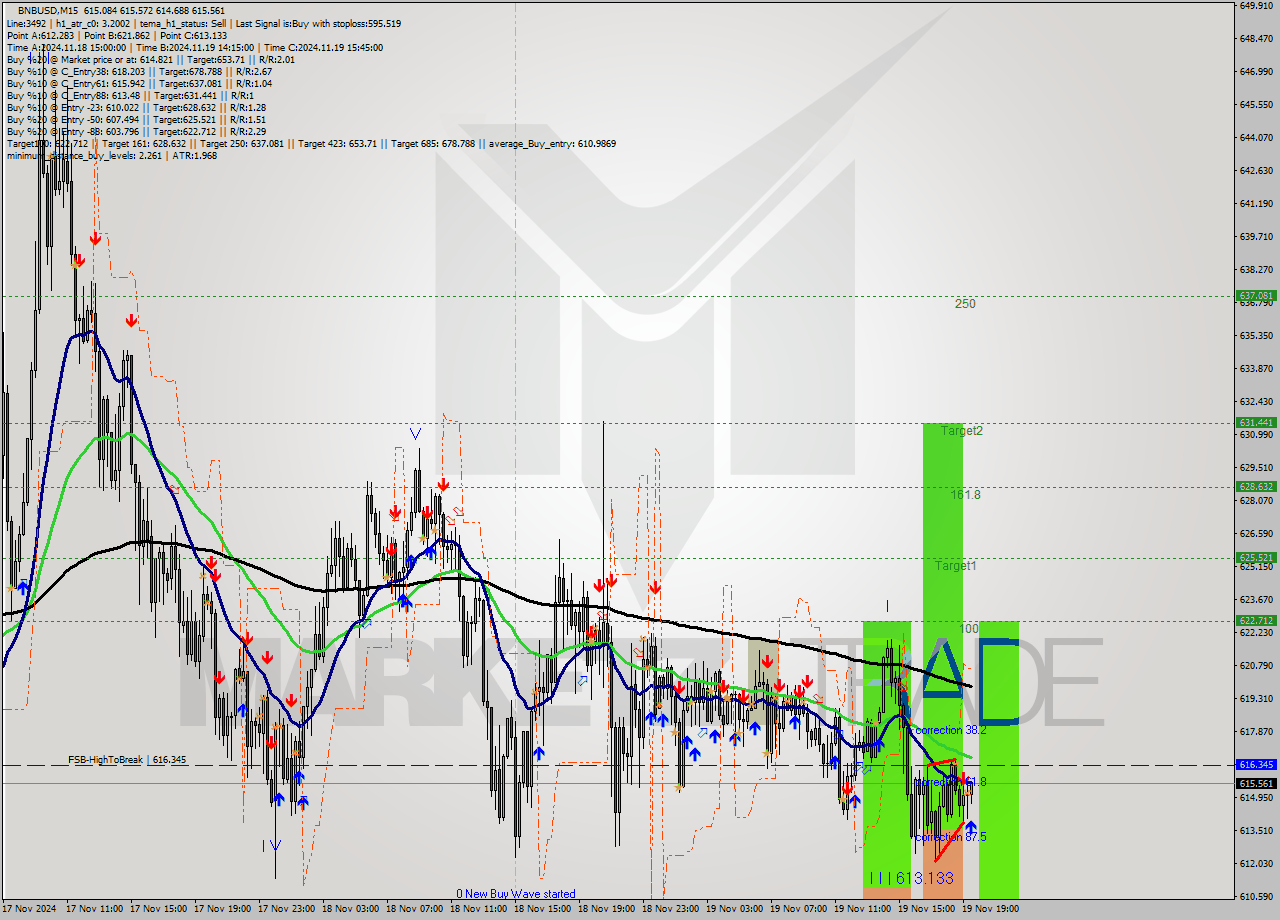Click the 644.070 price axis label
Viewport: 1280px width, 920px height.
[1256, 137]
